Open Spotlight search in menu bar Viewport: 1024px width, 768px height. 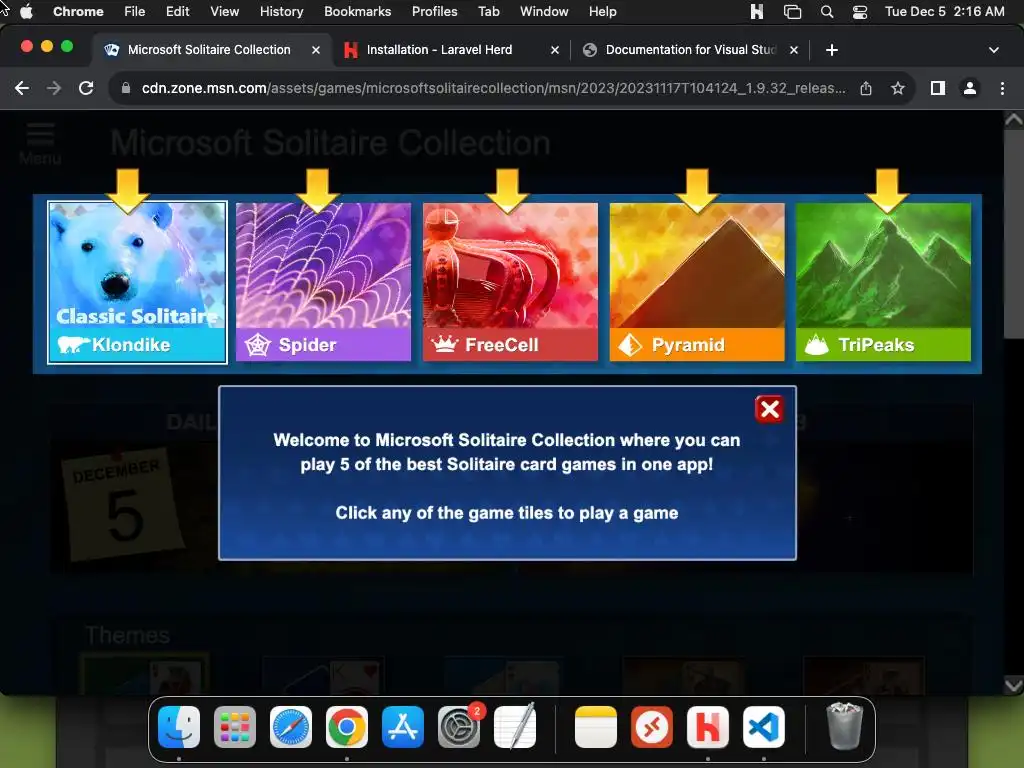[x=827, y=11]
